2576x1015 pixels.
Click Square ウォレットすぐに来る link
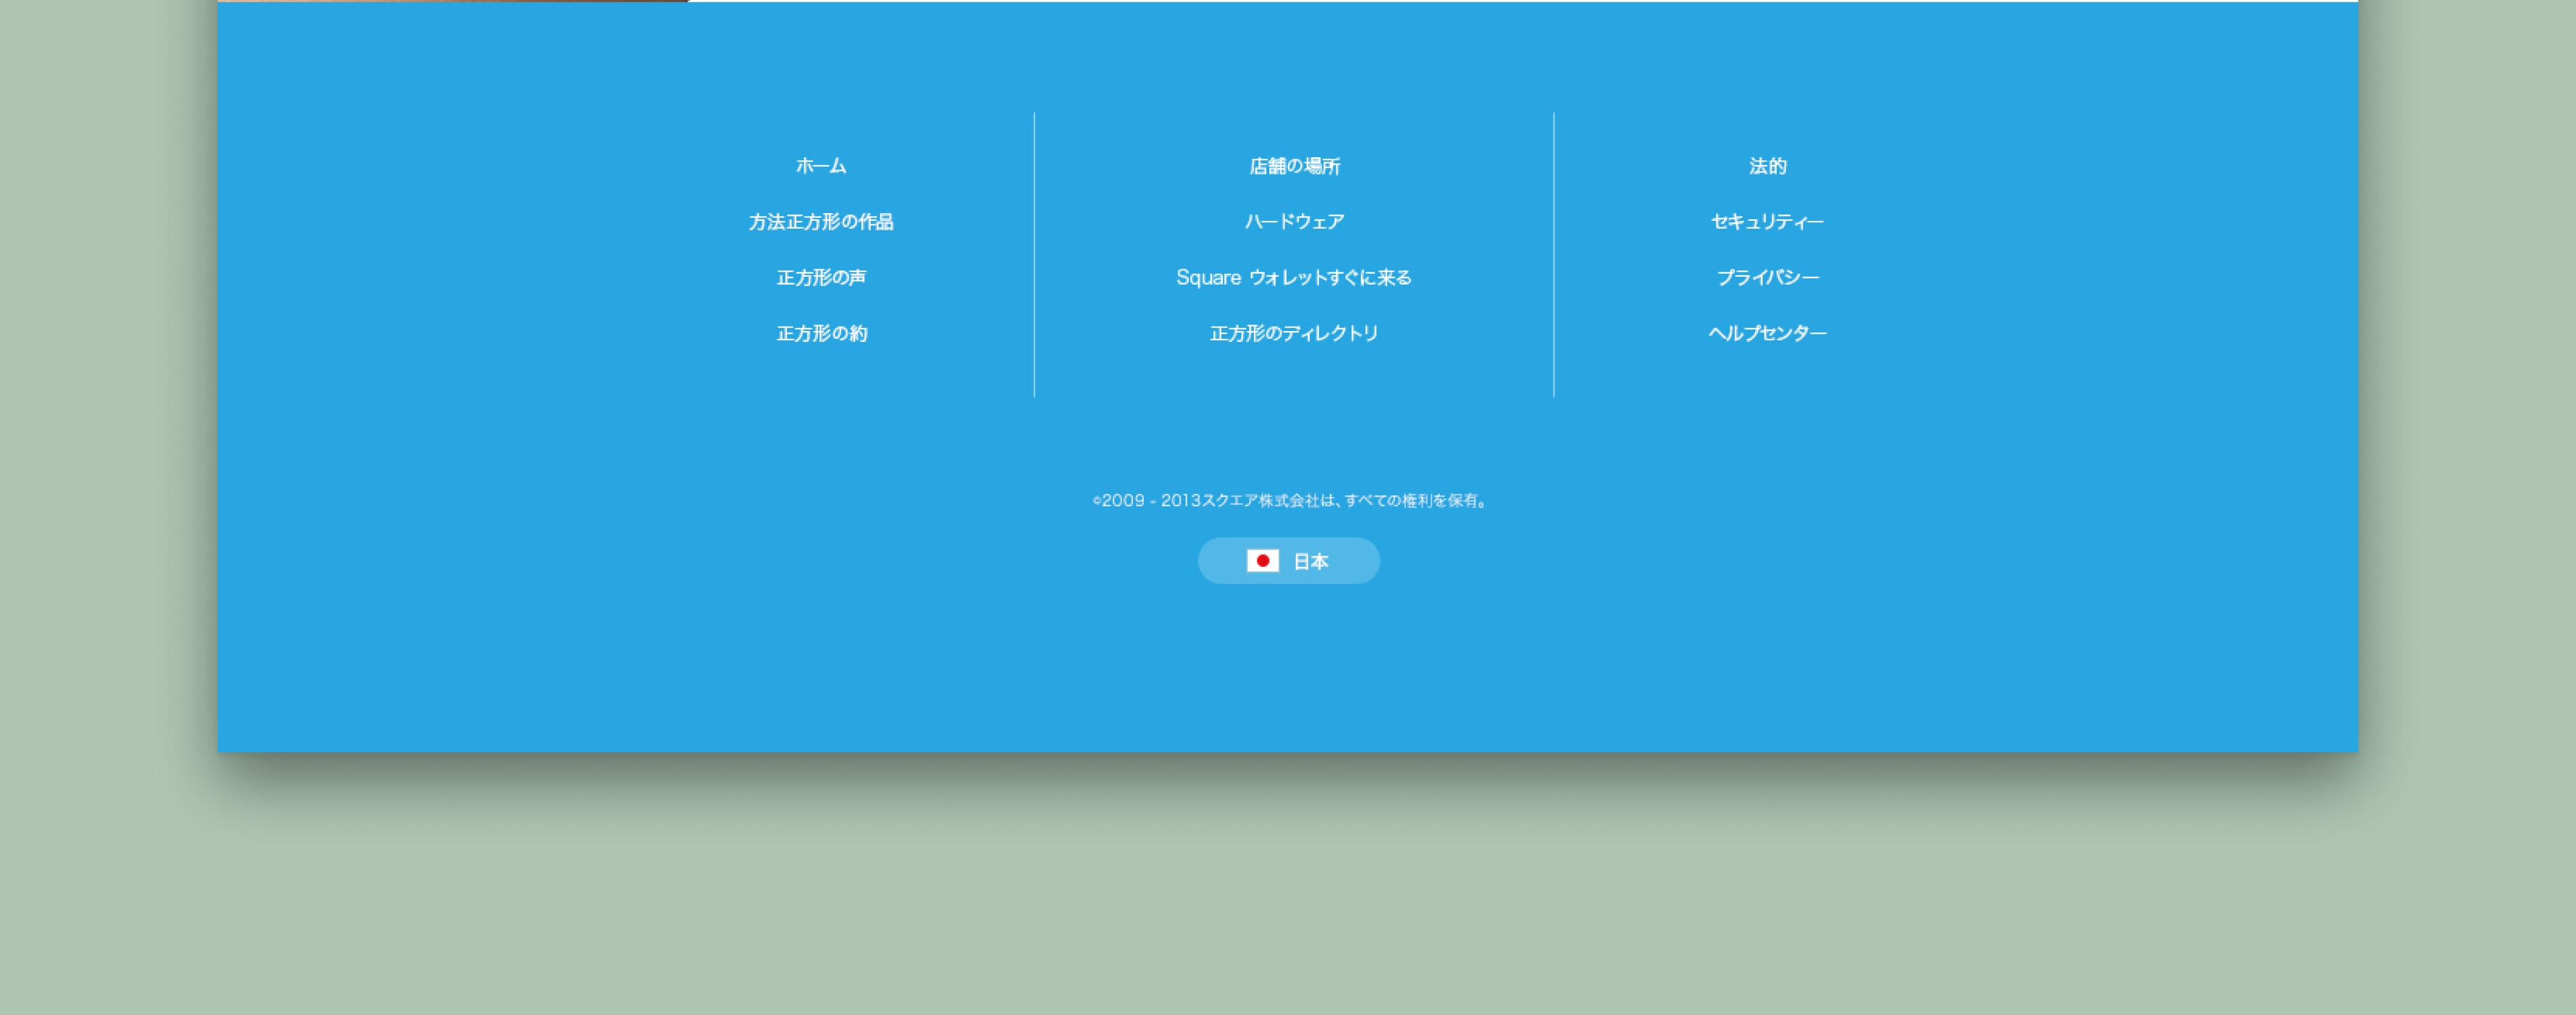[1294, 278]
